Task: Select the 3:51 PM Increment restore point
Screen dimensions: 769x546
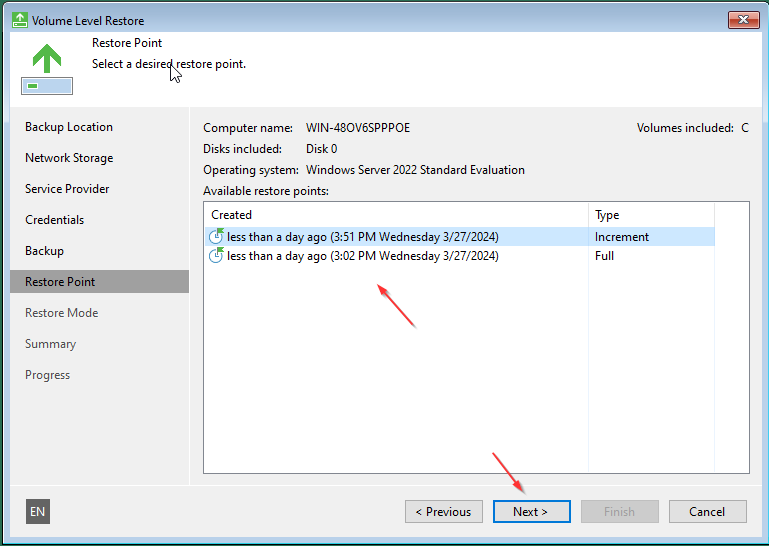Action: [460, 236]
